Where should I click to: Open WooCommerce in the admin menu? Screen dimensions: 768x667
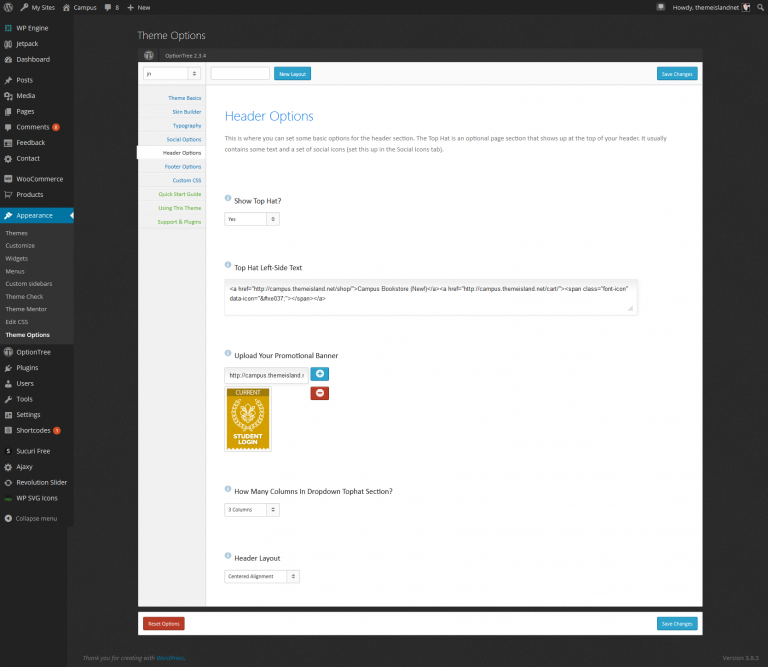39,179
